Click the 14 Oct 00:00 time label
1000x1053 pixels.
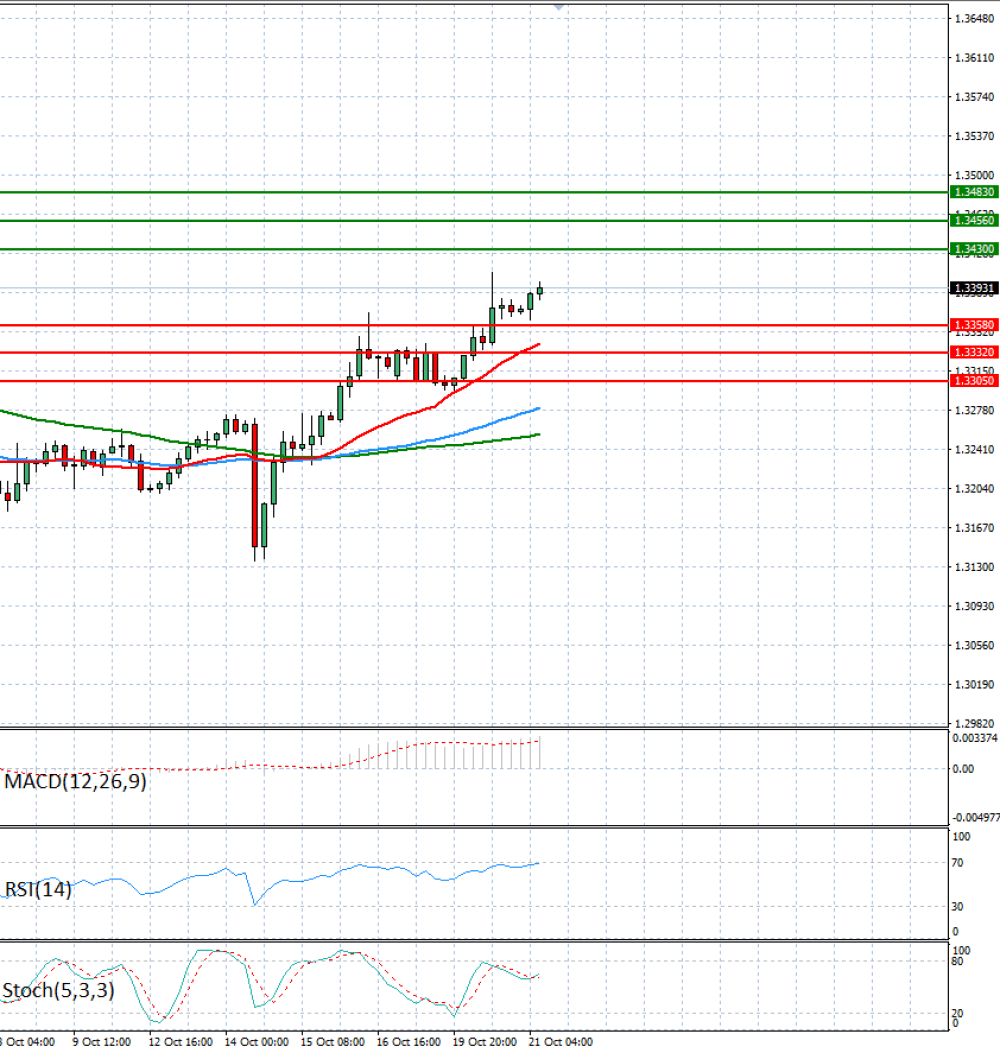[x=257, y=1042]
